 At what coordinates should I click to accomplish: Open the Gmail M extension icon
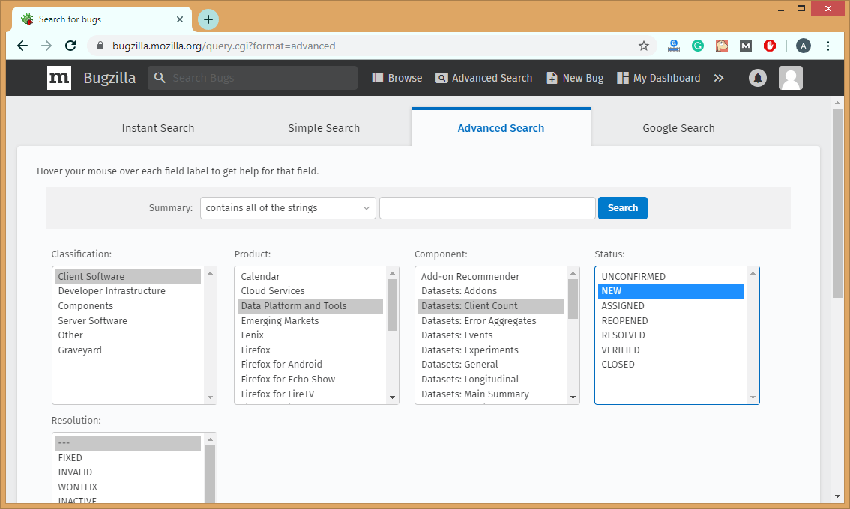click(x=746, y=46)
